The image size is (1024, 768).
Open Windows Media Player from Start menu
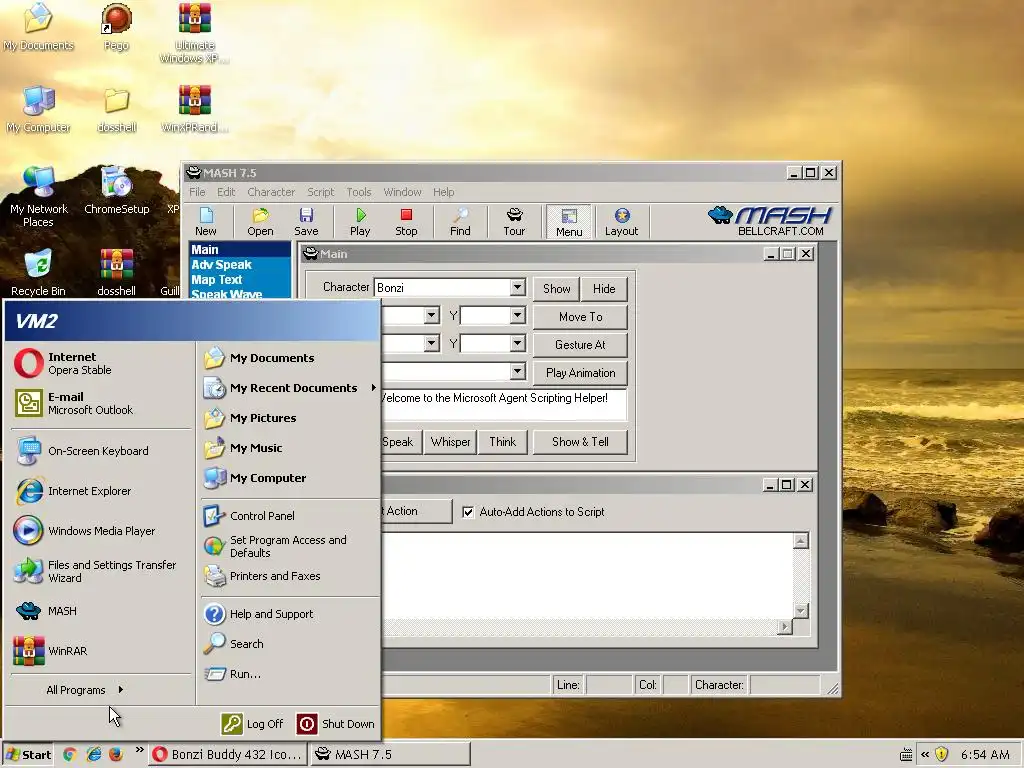pyautogui.click(x=101, y=530)
